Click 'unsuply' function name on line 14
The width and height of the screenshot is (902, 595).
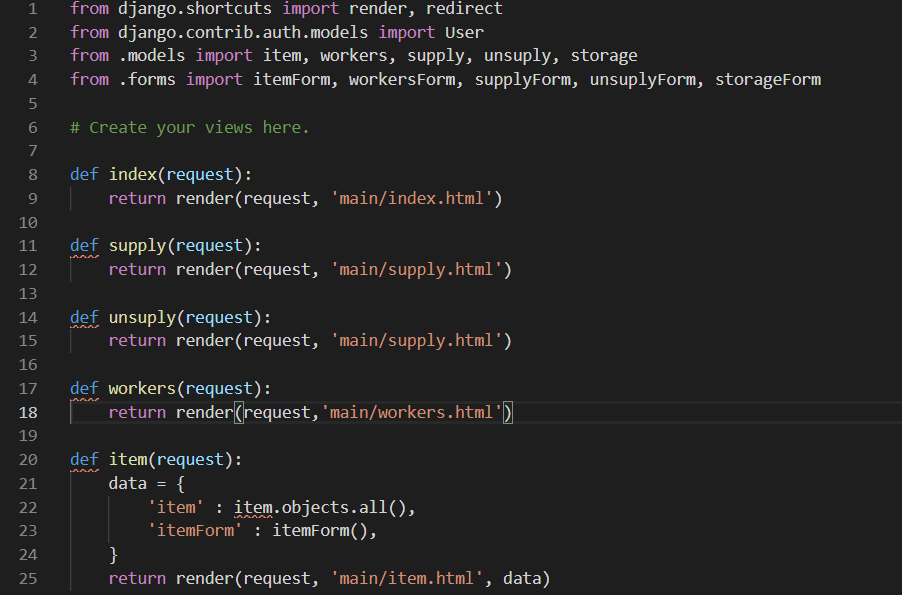tap(142, 317)
